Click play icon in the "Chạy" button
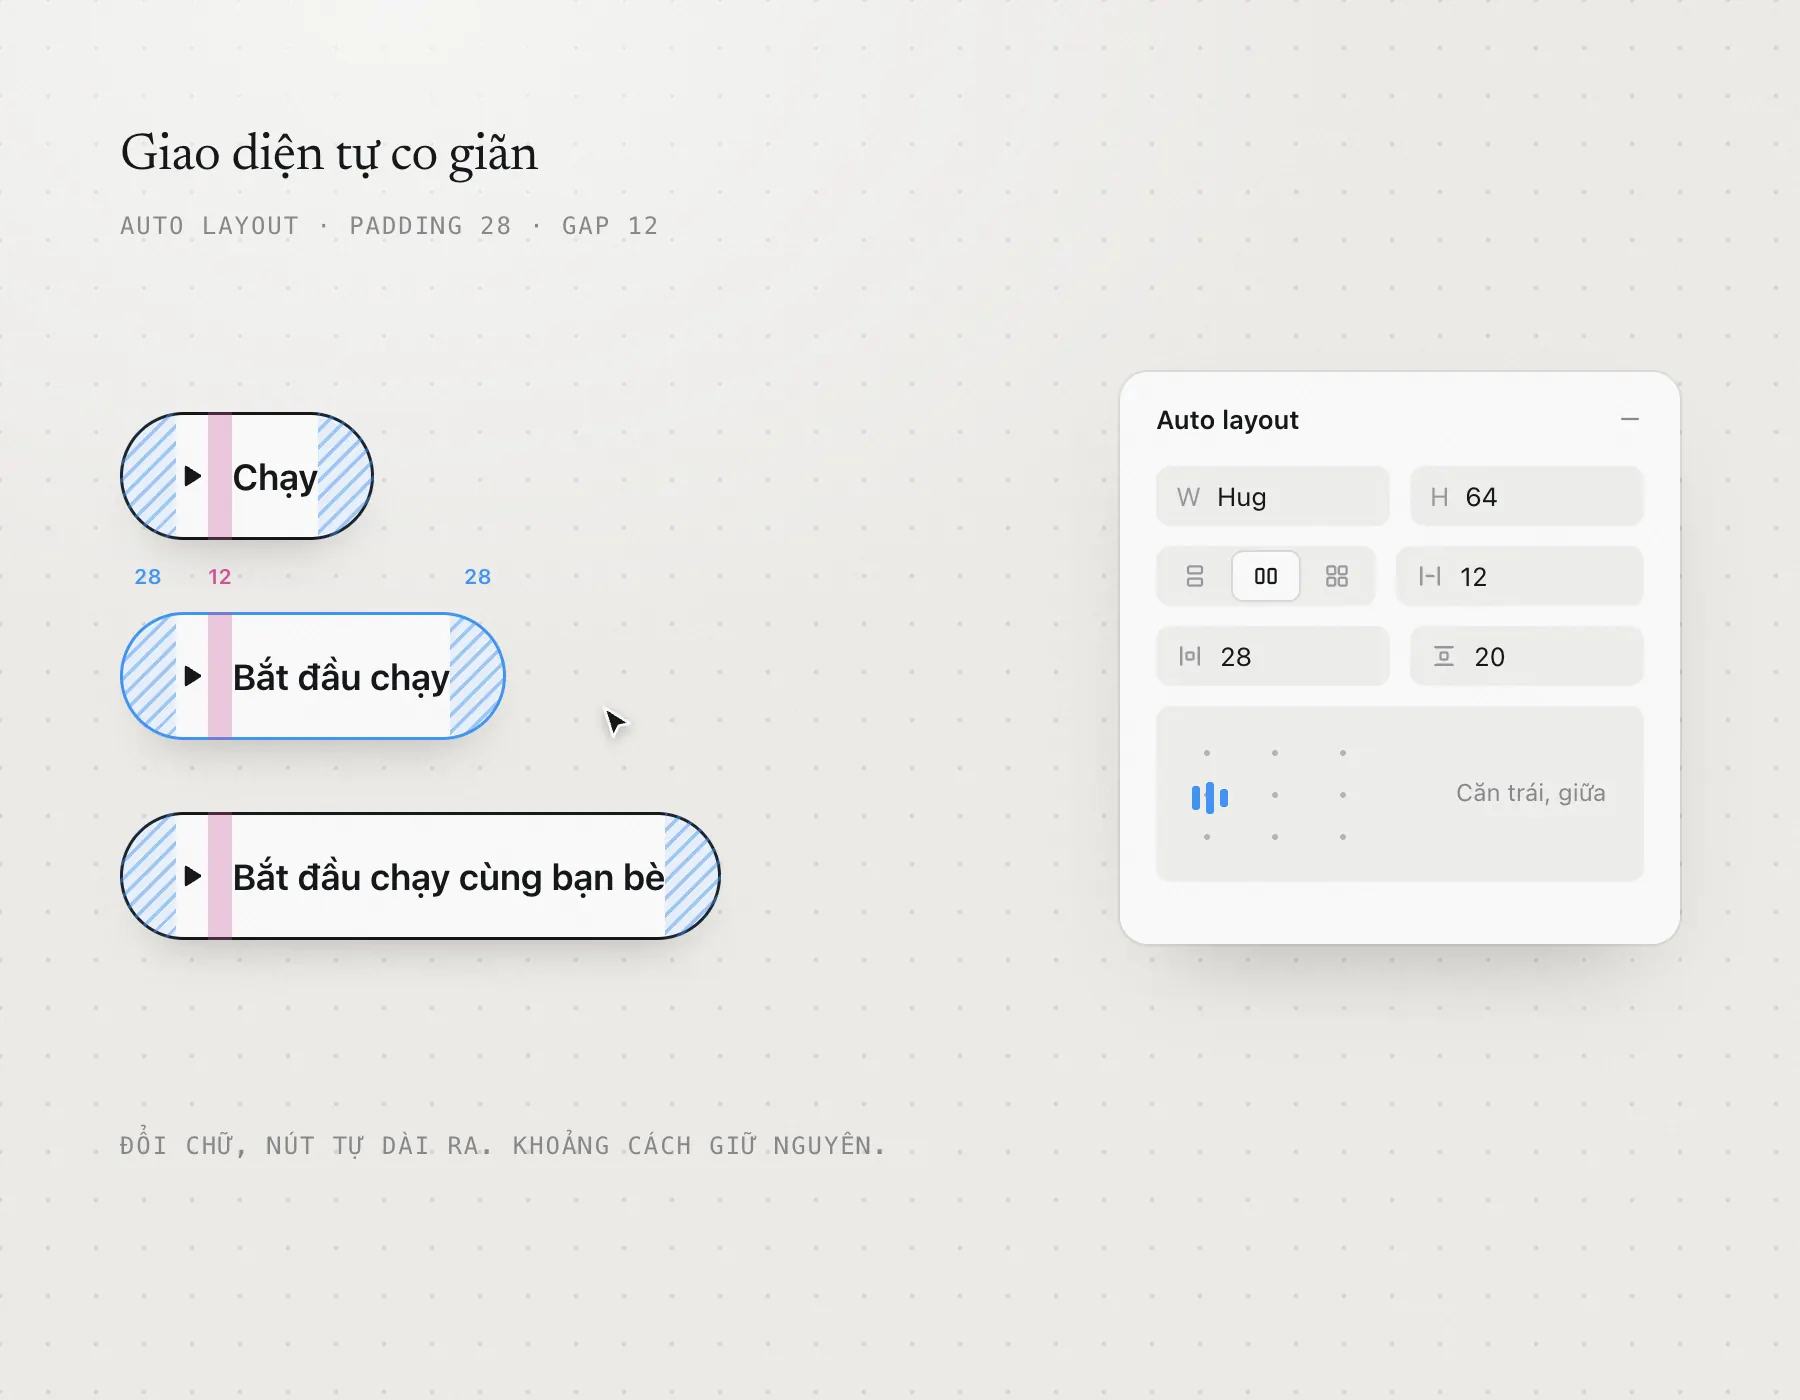1800x1400 pixels. (x=193, y=476)
